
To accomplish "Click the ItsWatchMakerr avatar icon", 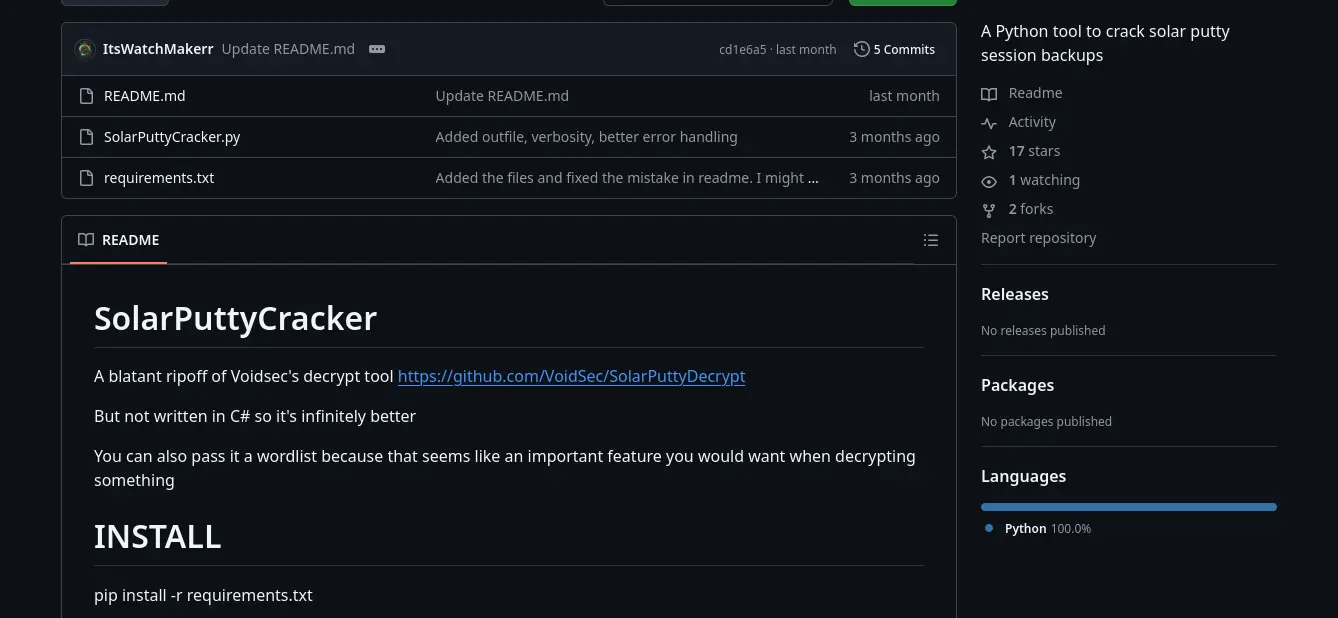I will [x=86, y=49].
